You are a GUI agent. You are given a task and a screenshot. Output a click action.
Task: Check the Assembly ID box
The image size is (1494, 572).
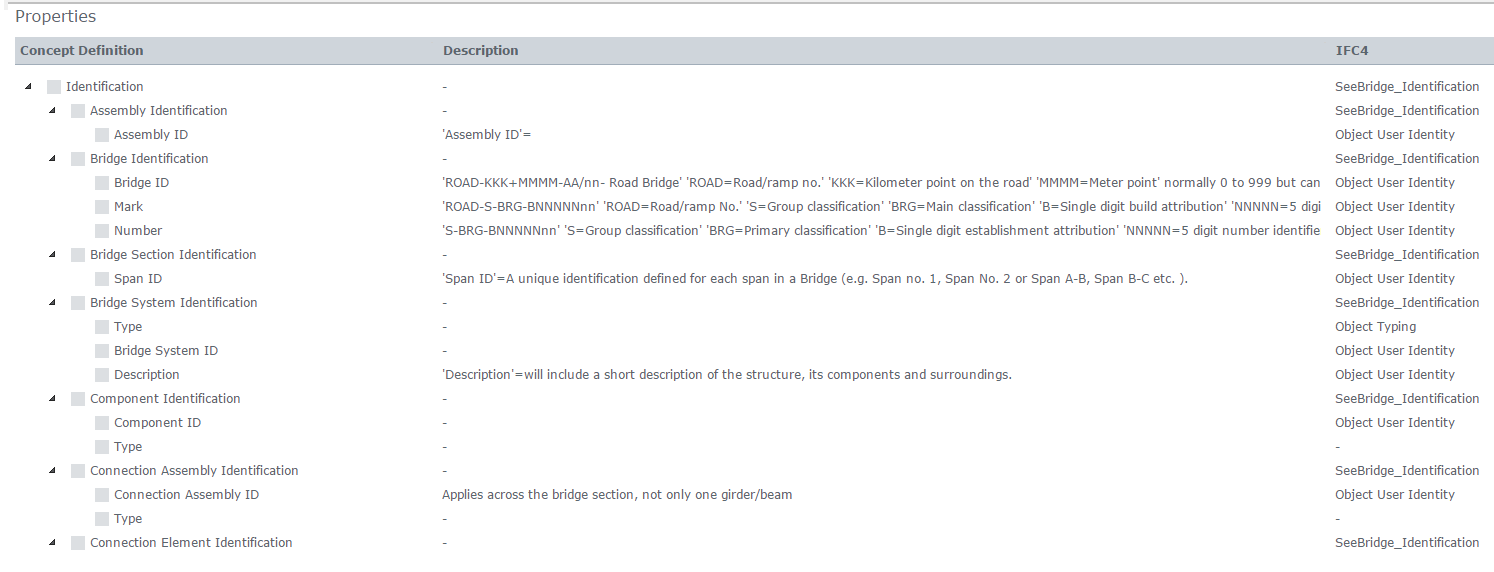[x=102, y=135]
